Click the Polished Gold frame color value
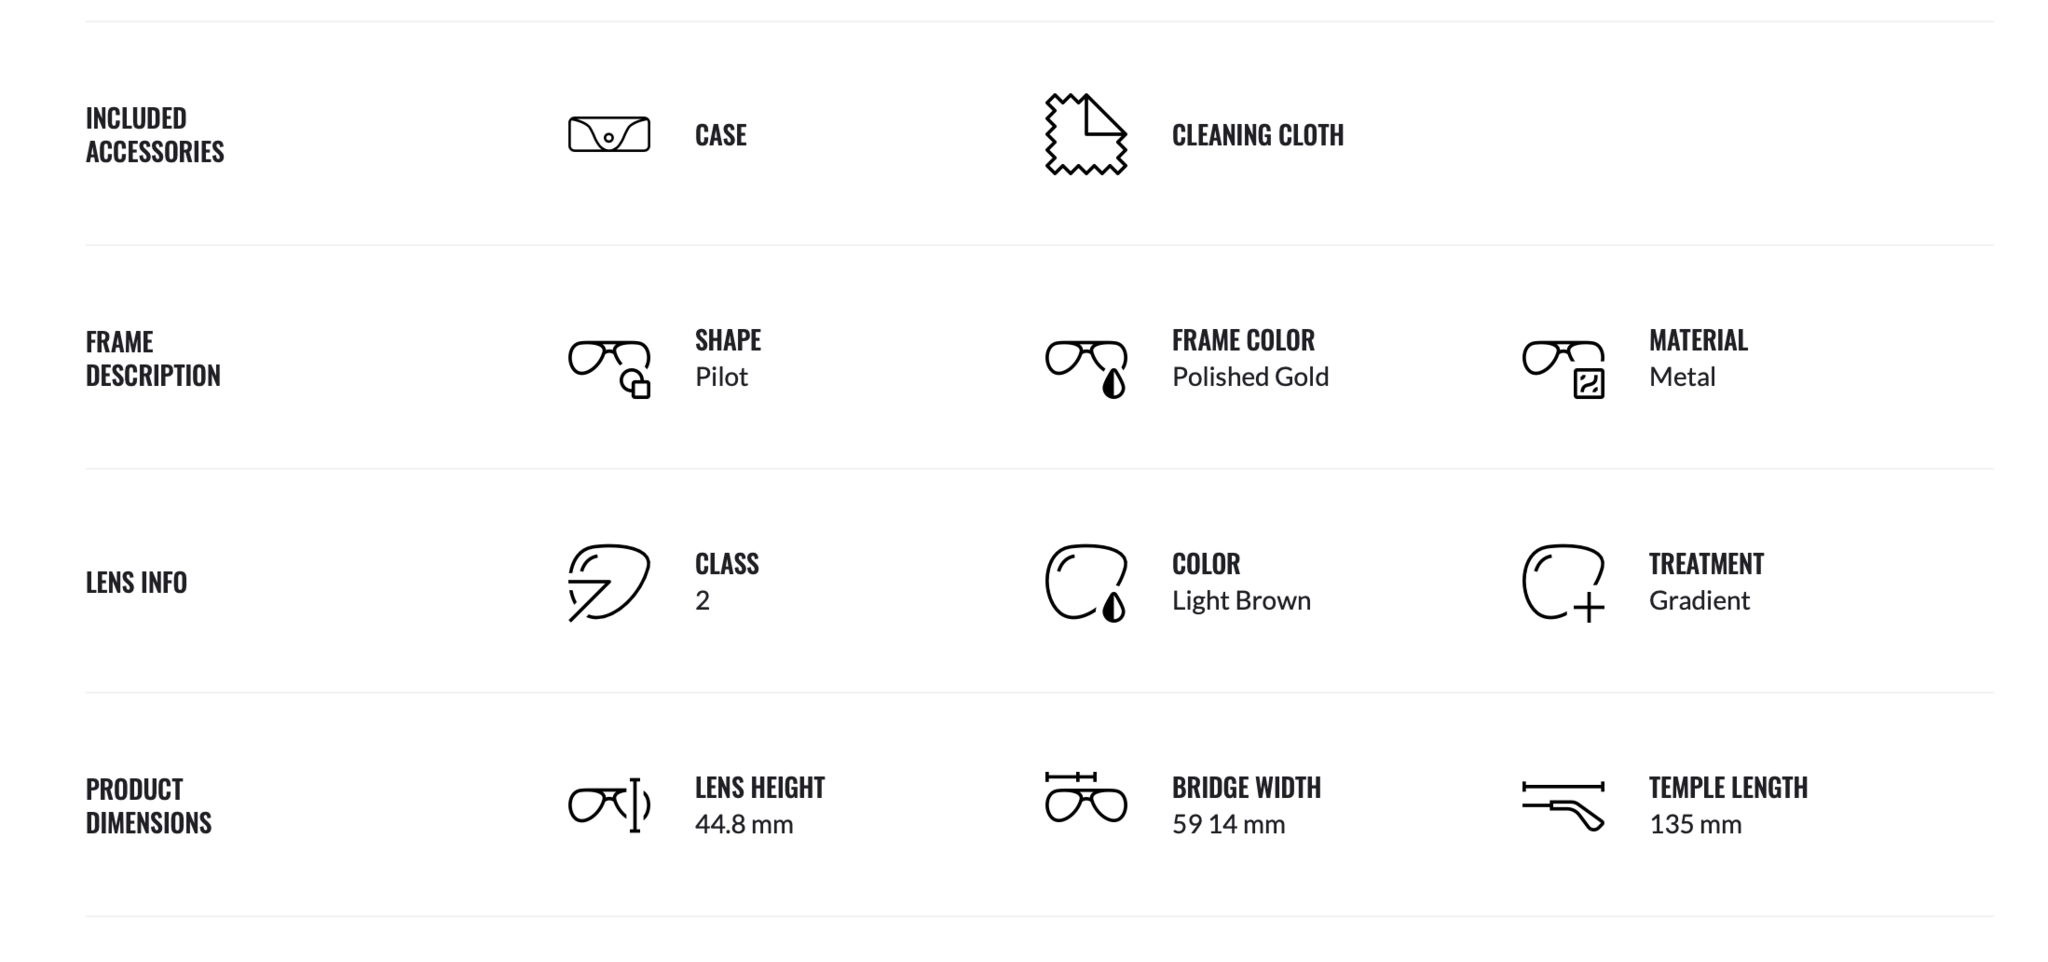 1250,377
